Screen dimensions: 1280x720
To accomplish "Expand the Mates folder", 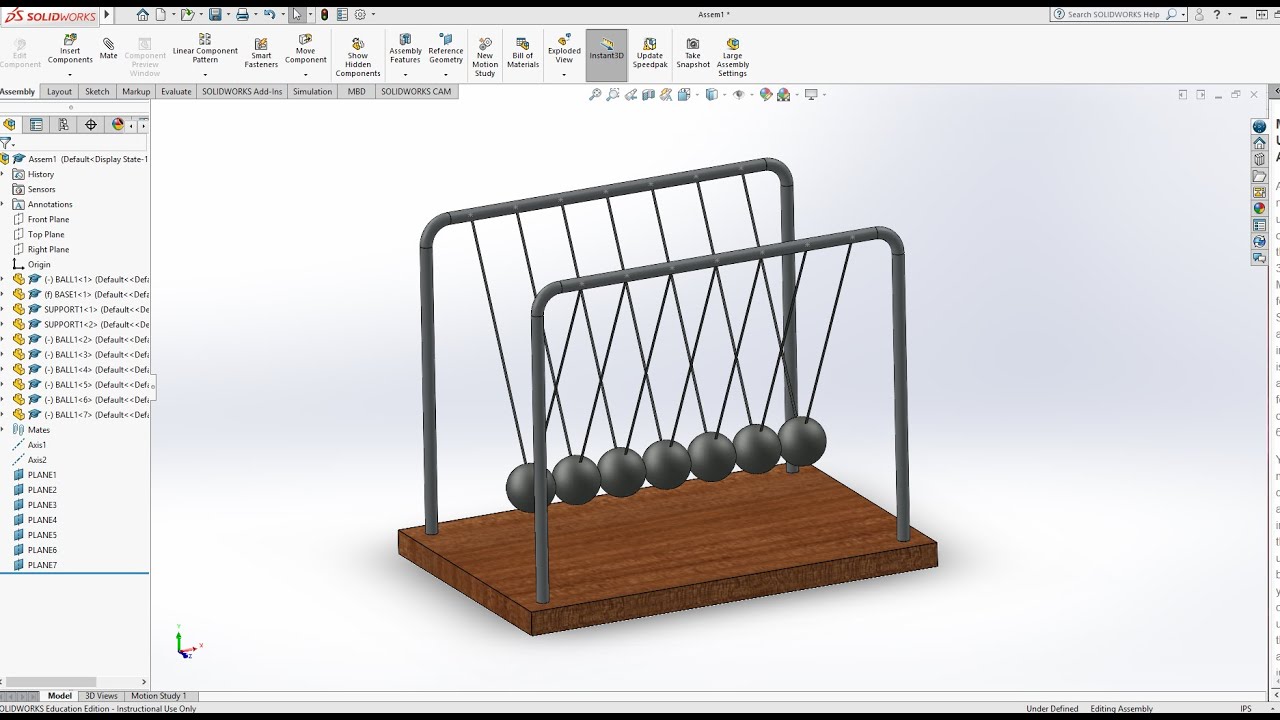I will point(3,430).
